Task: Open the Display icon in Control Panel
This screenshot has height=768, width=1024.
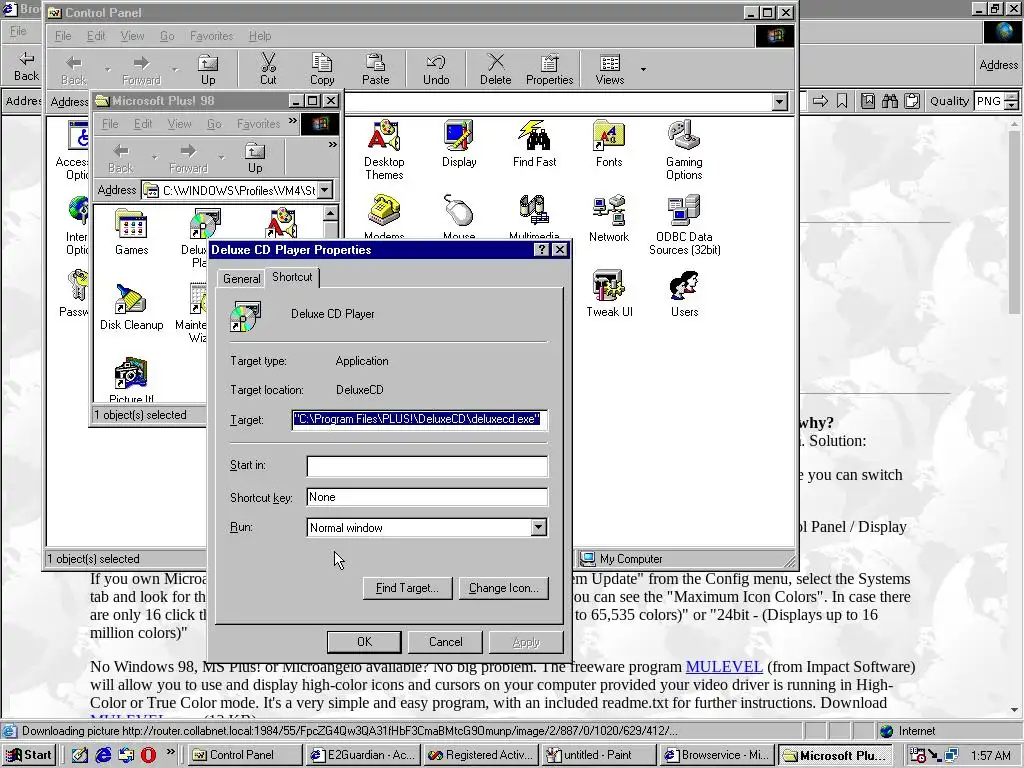Action: tap(459, 144)
